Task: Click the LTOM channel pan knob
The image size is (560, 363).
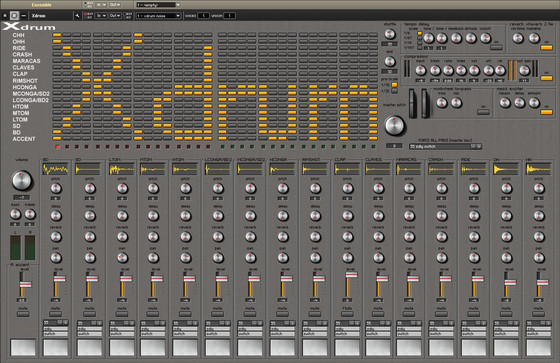Action: pyautogui.click(x=122, y=257)
